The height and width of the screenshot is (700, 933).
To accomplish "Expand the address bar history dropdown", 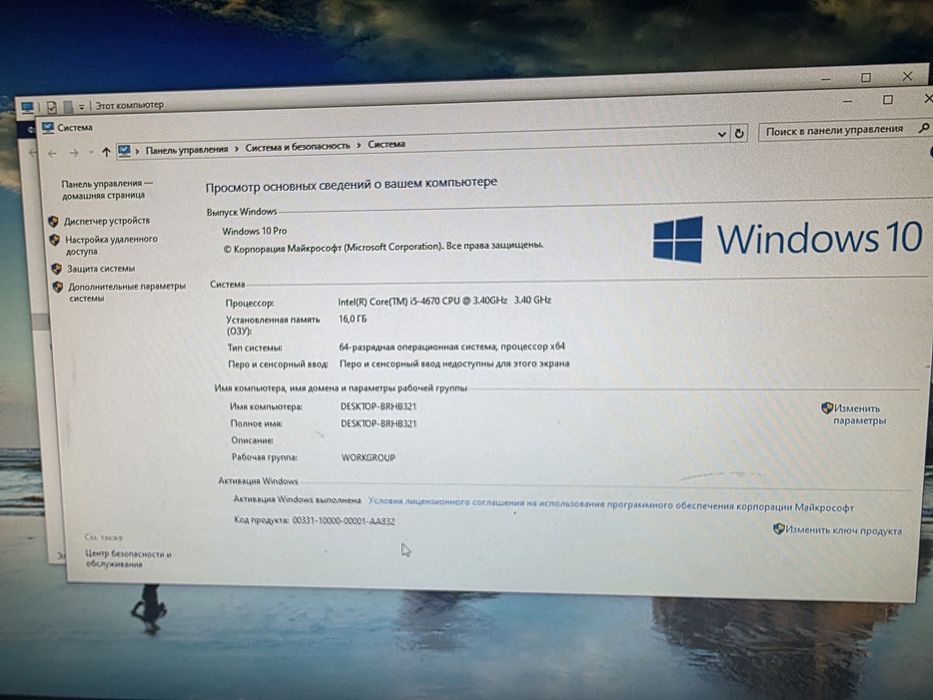I will pyautogui.click(x=721, y=134).
